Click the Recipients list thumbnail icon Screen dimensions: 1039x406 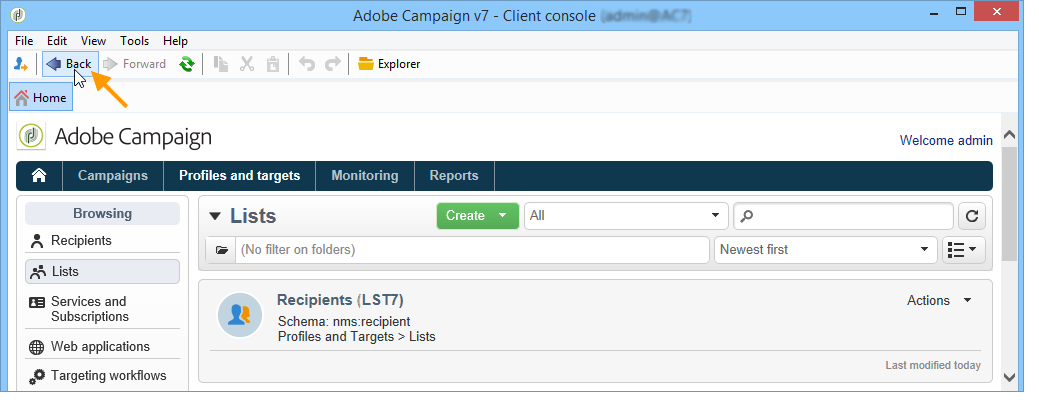point(240,316)
